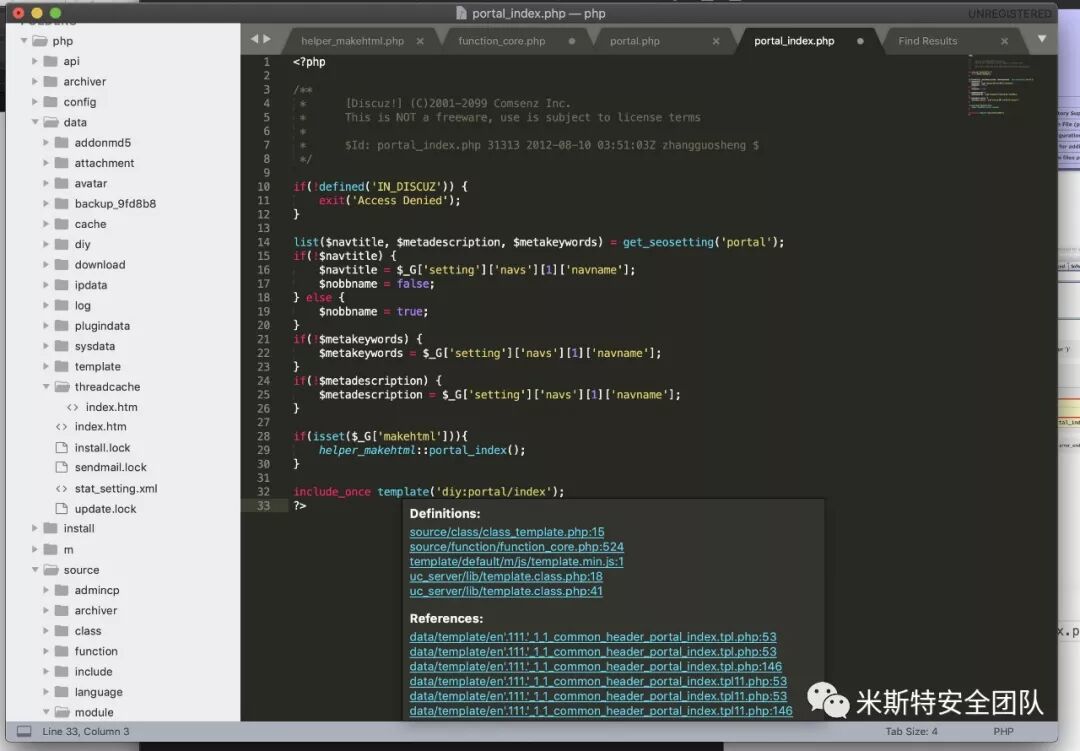Select index.htm file directly under data

click(x=101, y=426)
